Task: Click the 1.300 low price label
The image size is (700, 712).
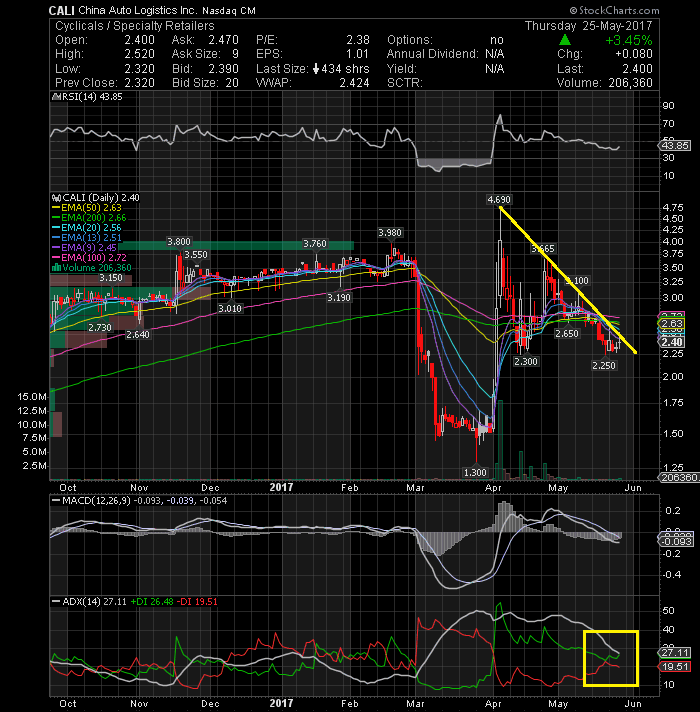Action: click(475, 473)
